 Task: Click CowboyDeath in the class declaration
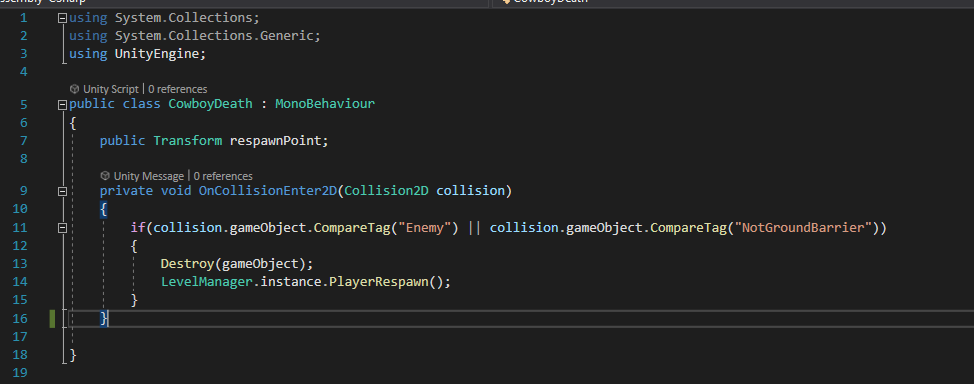click(x=211, y=103)
